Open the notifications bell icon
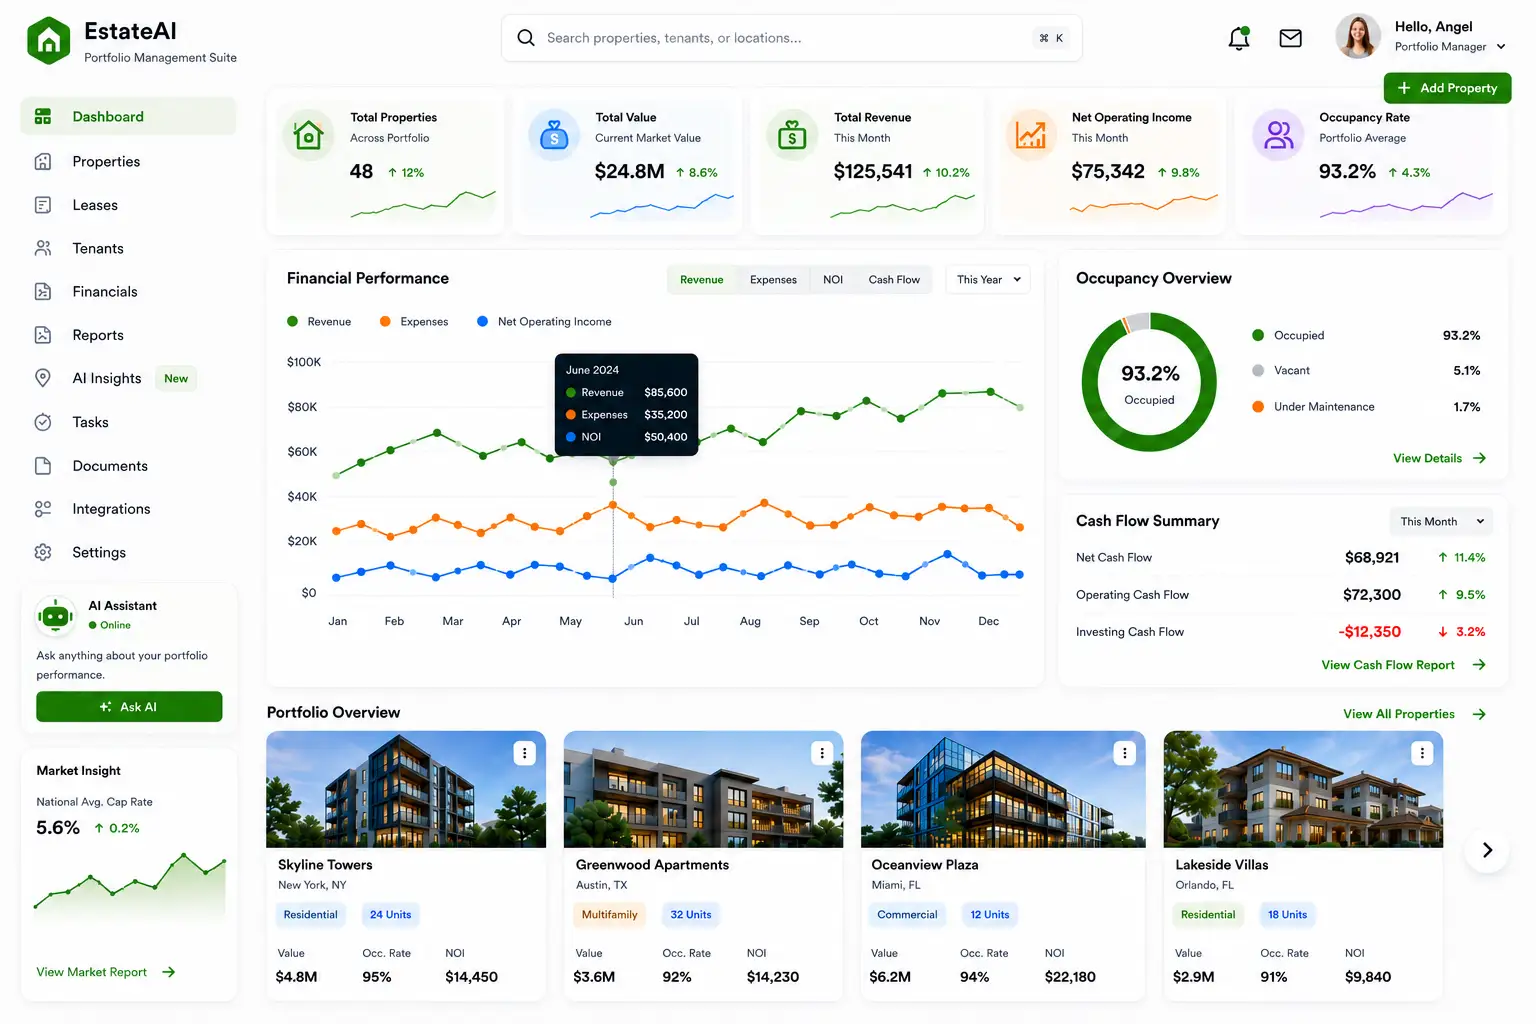1536x1024 pixels. tap(1239, 38)
